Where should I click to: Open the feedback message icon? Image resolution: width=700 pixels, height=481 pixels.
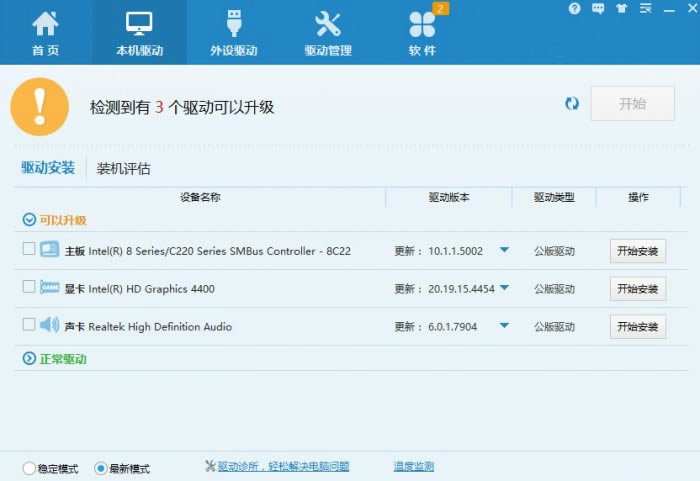[598, 8]
